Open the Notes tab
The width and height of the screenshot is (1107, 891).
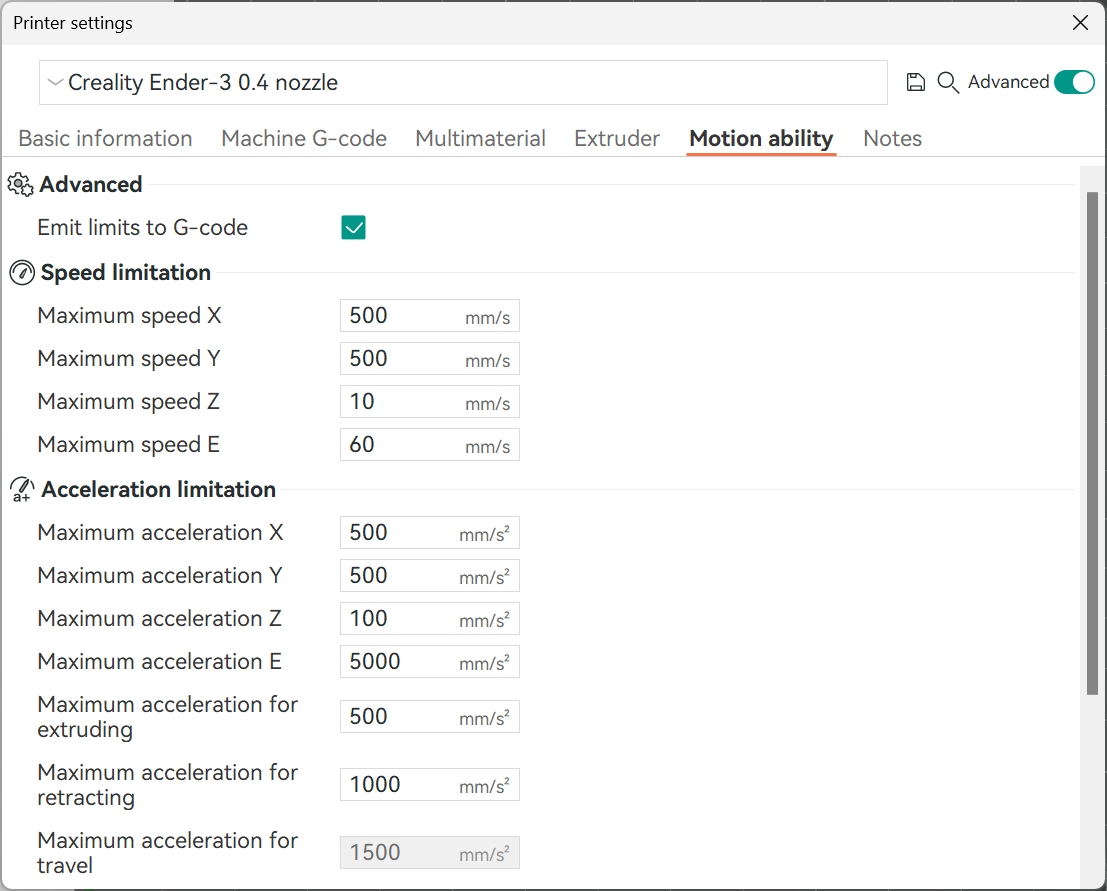(892, 138)
